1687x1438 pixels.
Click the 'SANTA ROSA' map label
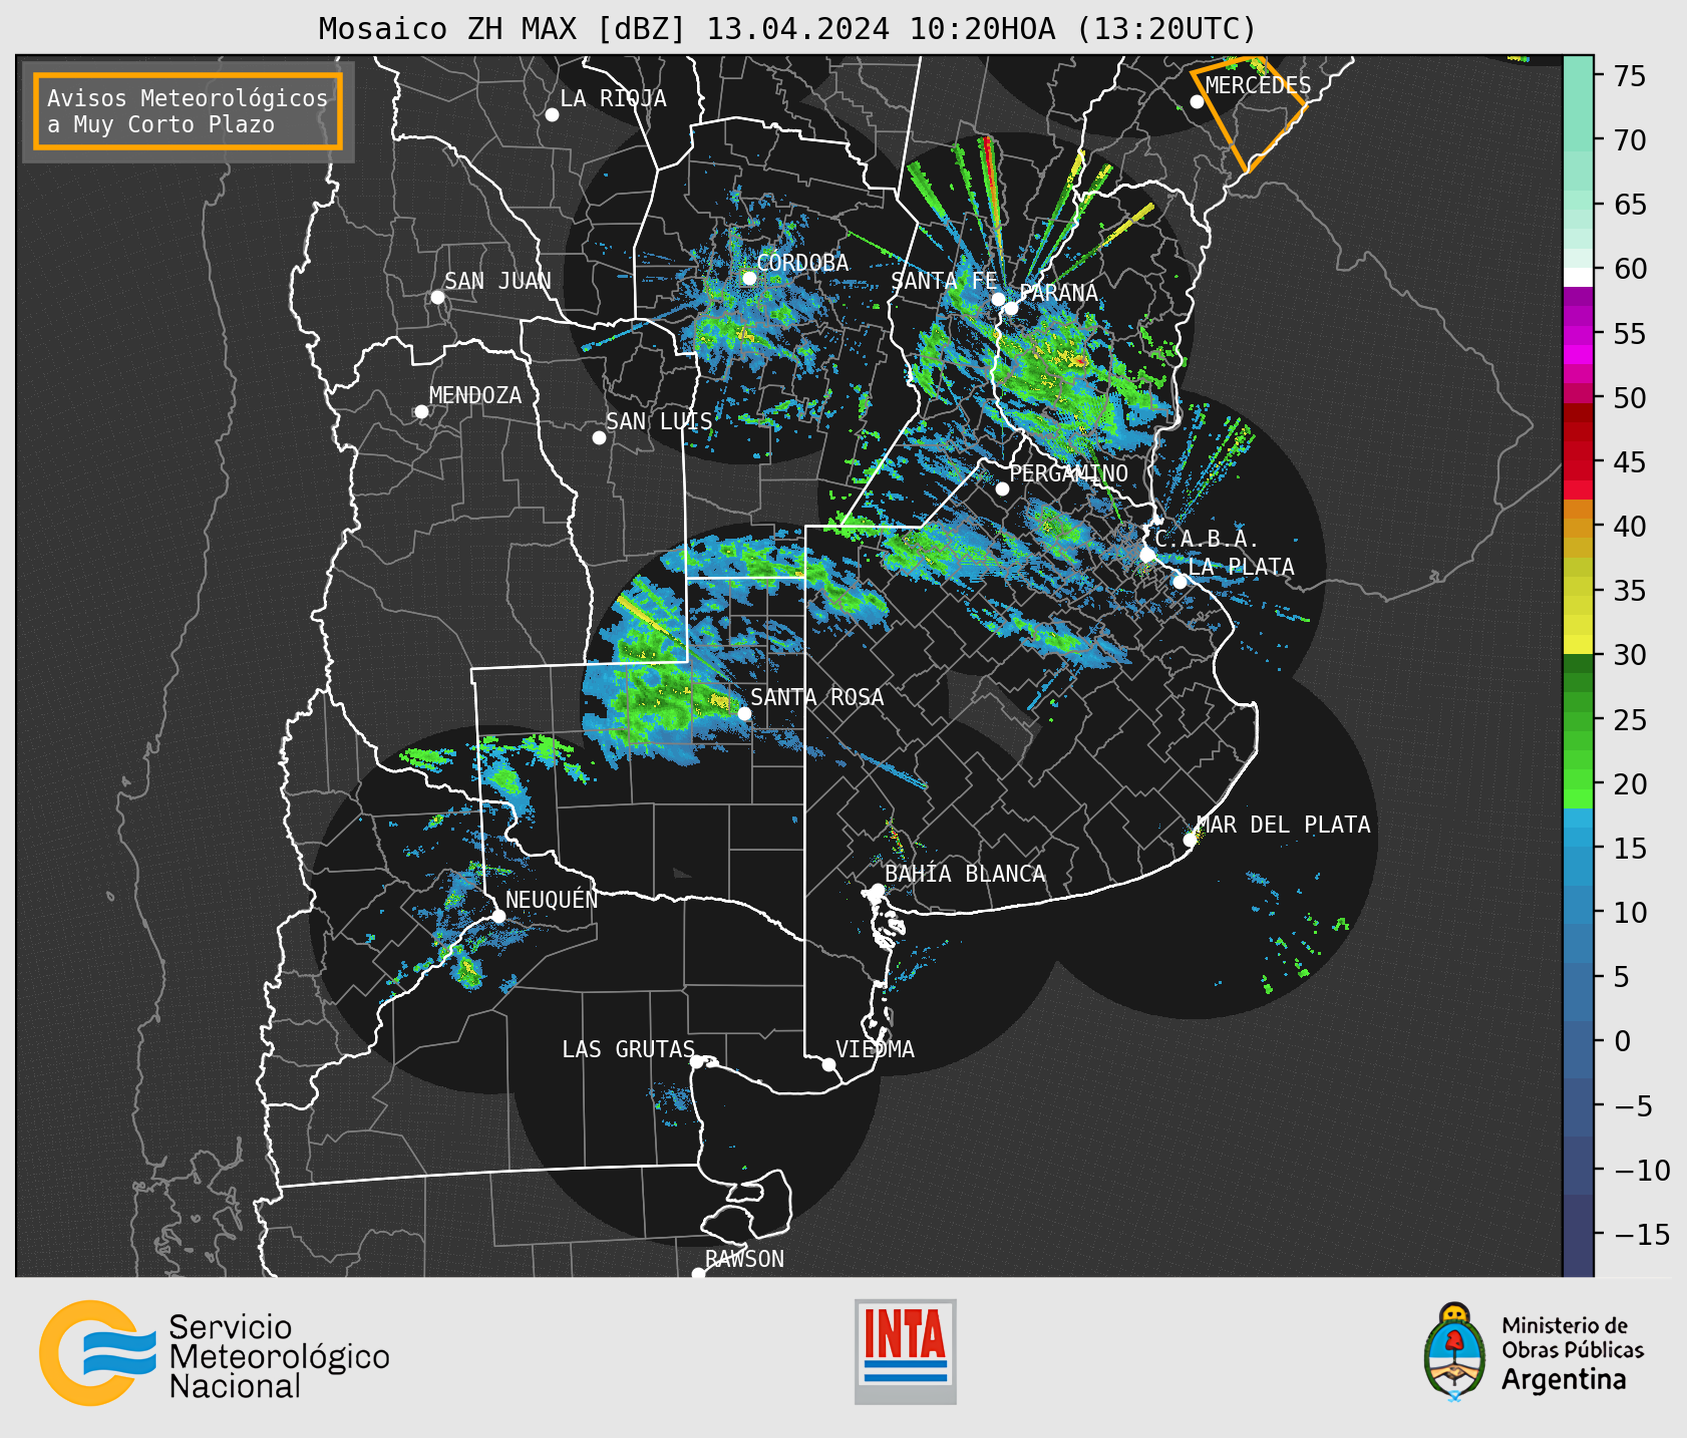pos(817,697)
